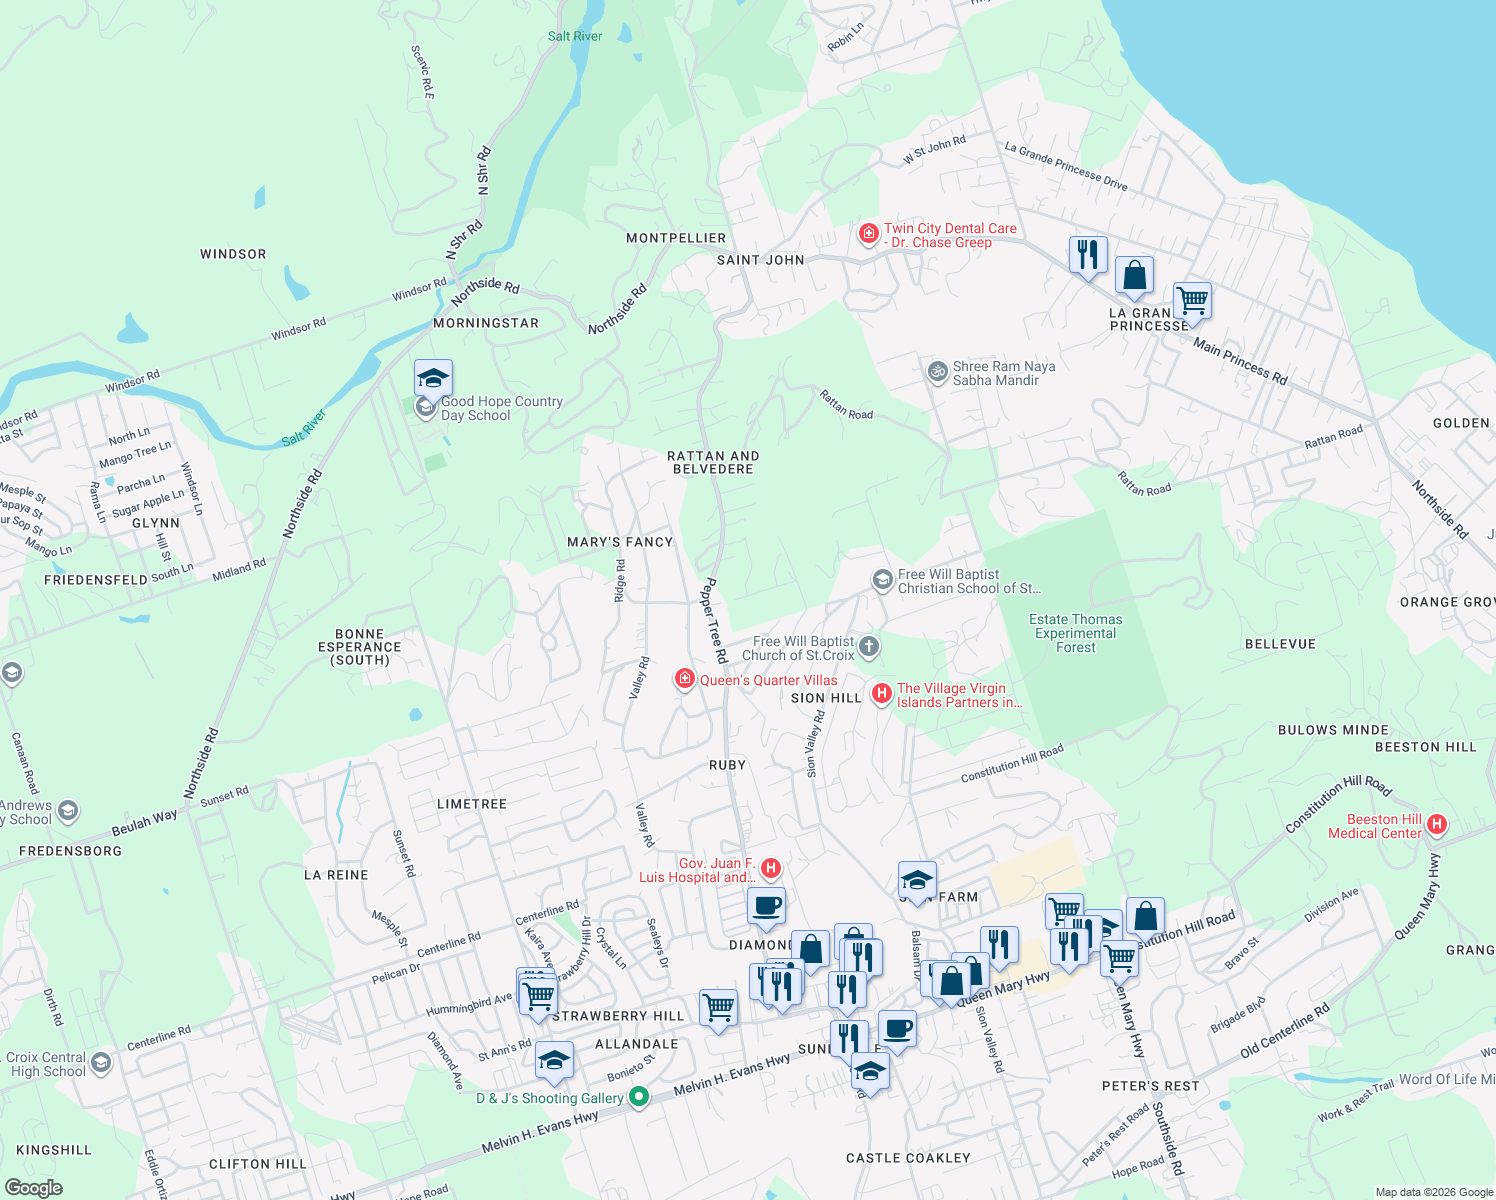This screenshot has height=1200, width=1496.
Task: Select the shopping cart icon near Main Princess Rd
Action: [x=1191, y=300]
